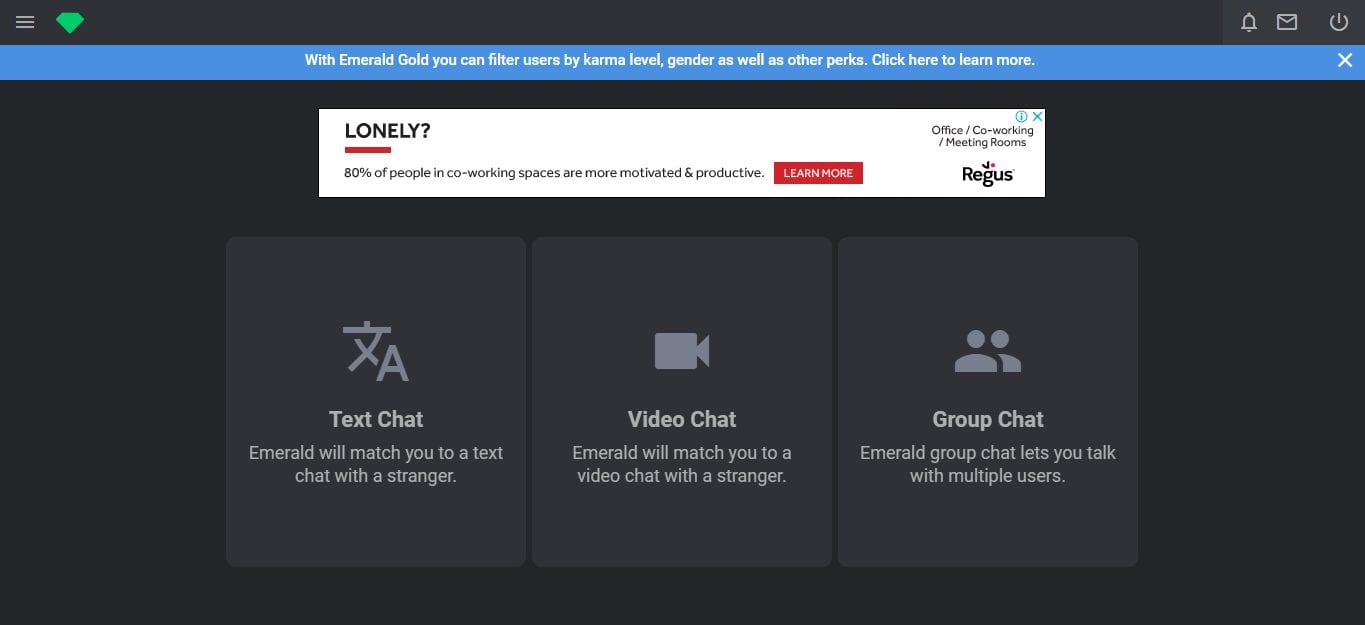The width and height of the screenshot is (1365, 625).
Task: Click the Video Chat camera icon
Action: 682,351
